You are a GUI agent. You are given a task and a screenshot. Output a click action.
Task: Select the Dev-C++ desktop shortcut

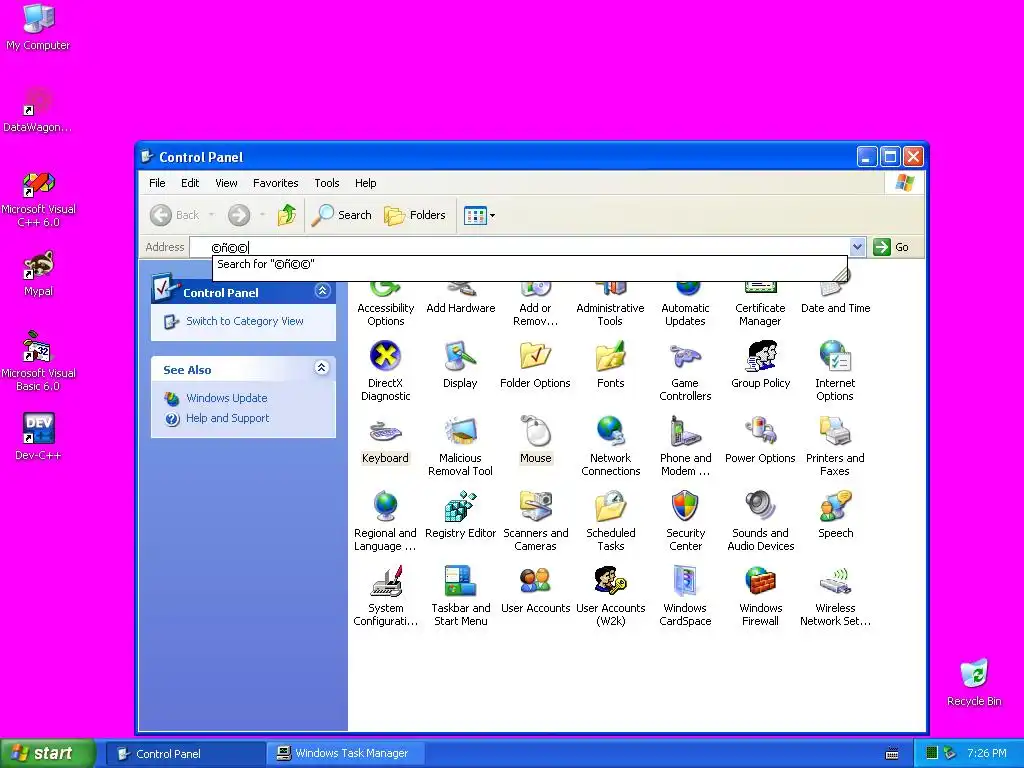[38, 436]
